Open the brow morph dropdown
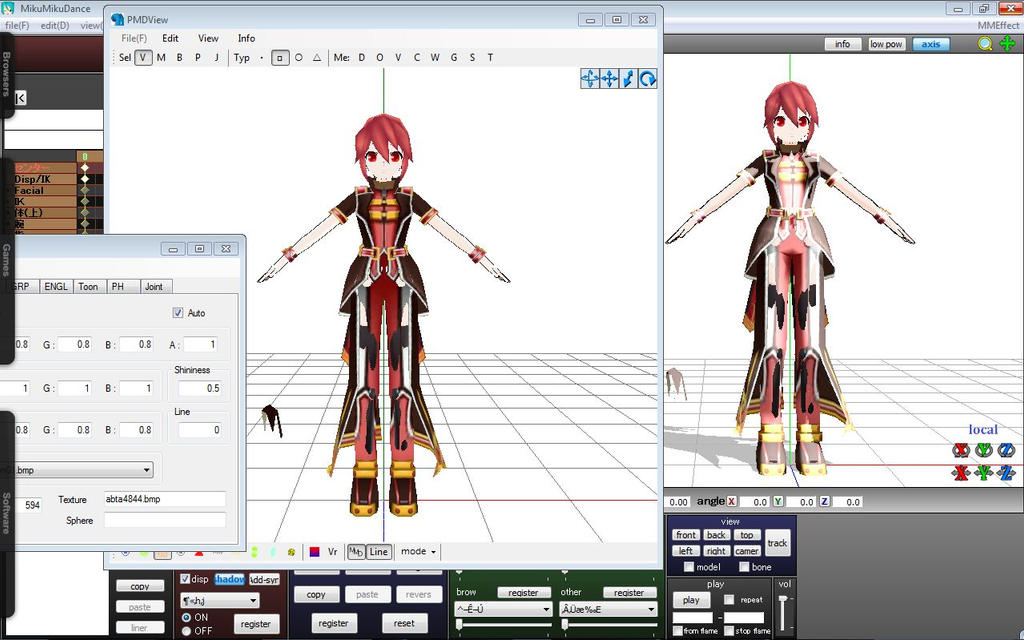Image resolution: width=1024 pixels, height=640 pixels. (x=503, y=609)
